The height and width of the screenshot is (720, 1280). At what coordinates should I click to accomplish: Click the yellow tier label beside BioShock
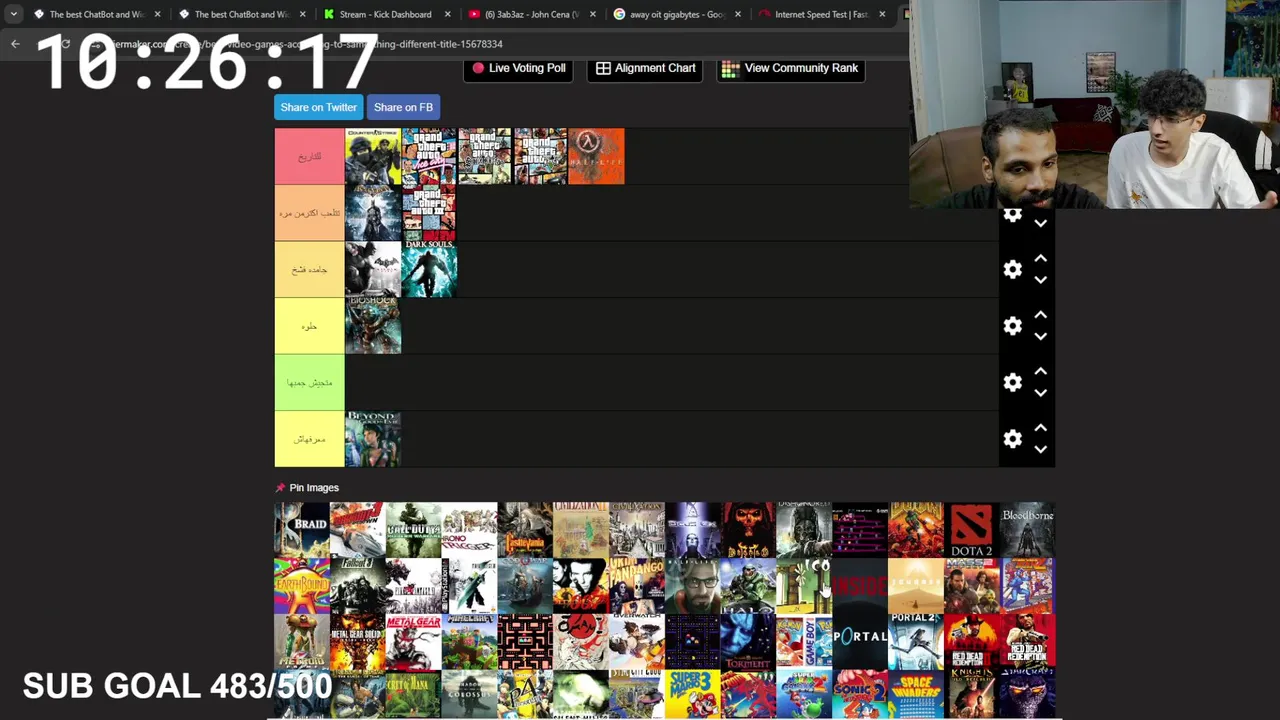pyautogui.click(x=309, y=326)
